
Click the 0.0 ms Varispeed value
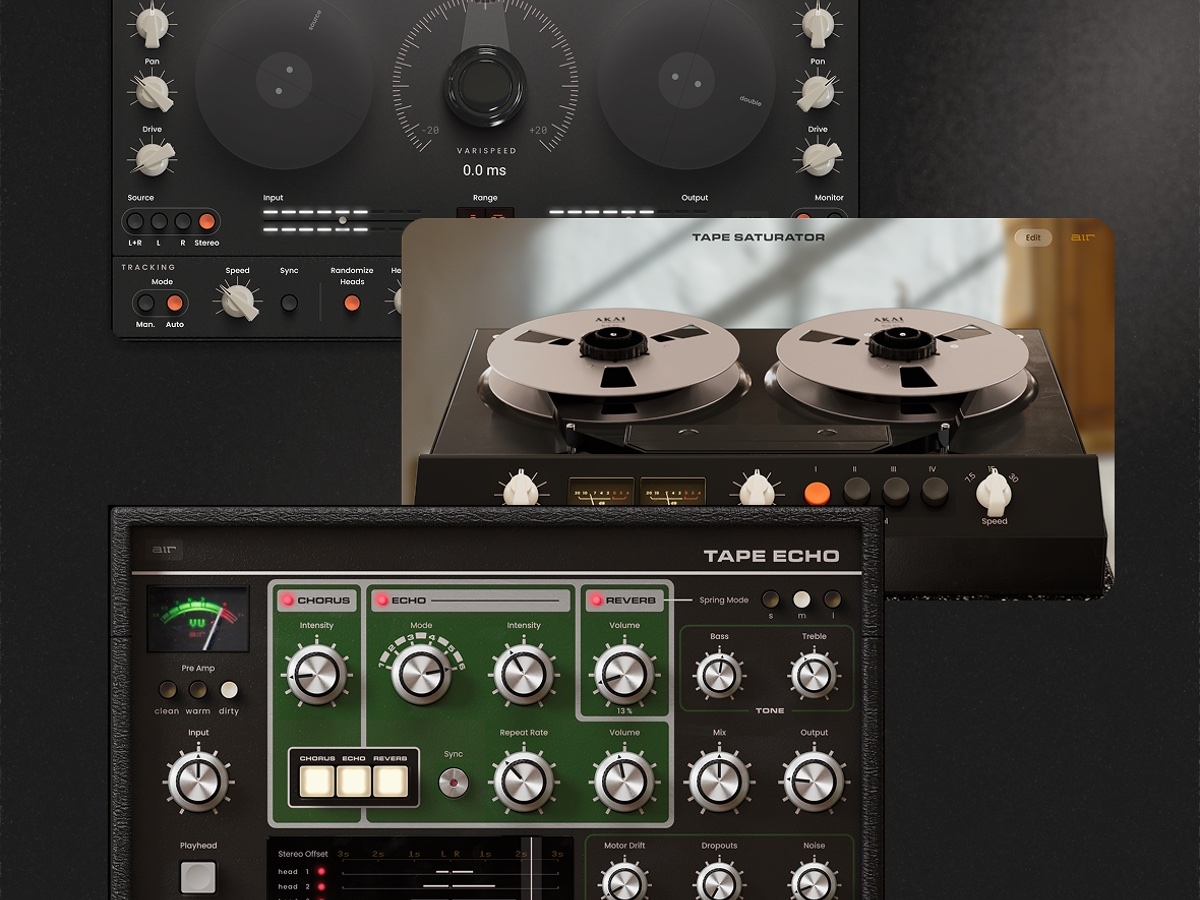point(484,170)
